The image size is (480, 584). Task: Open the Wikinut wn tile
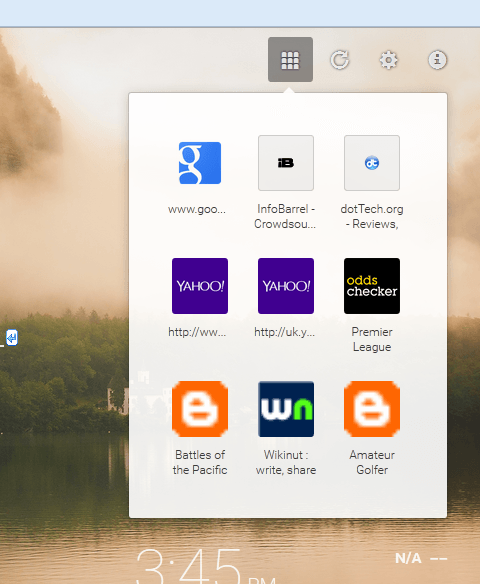286,409
